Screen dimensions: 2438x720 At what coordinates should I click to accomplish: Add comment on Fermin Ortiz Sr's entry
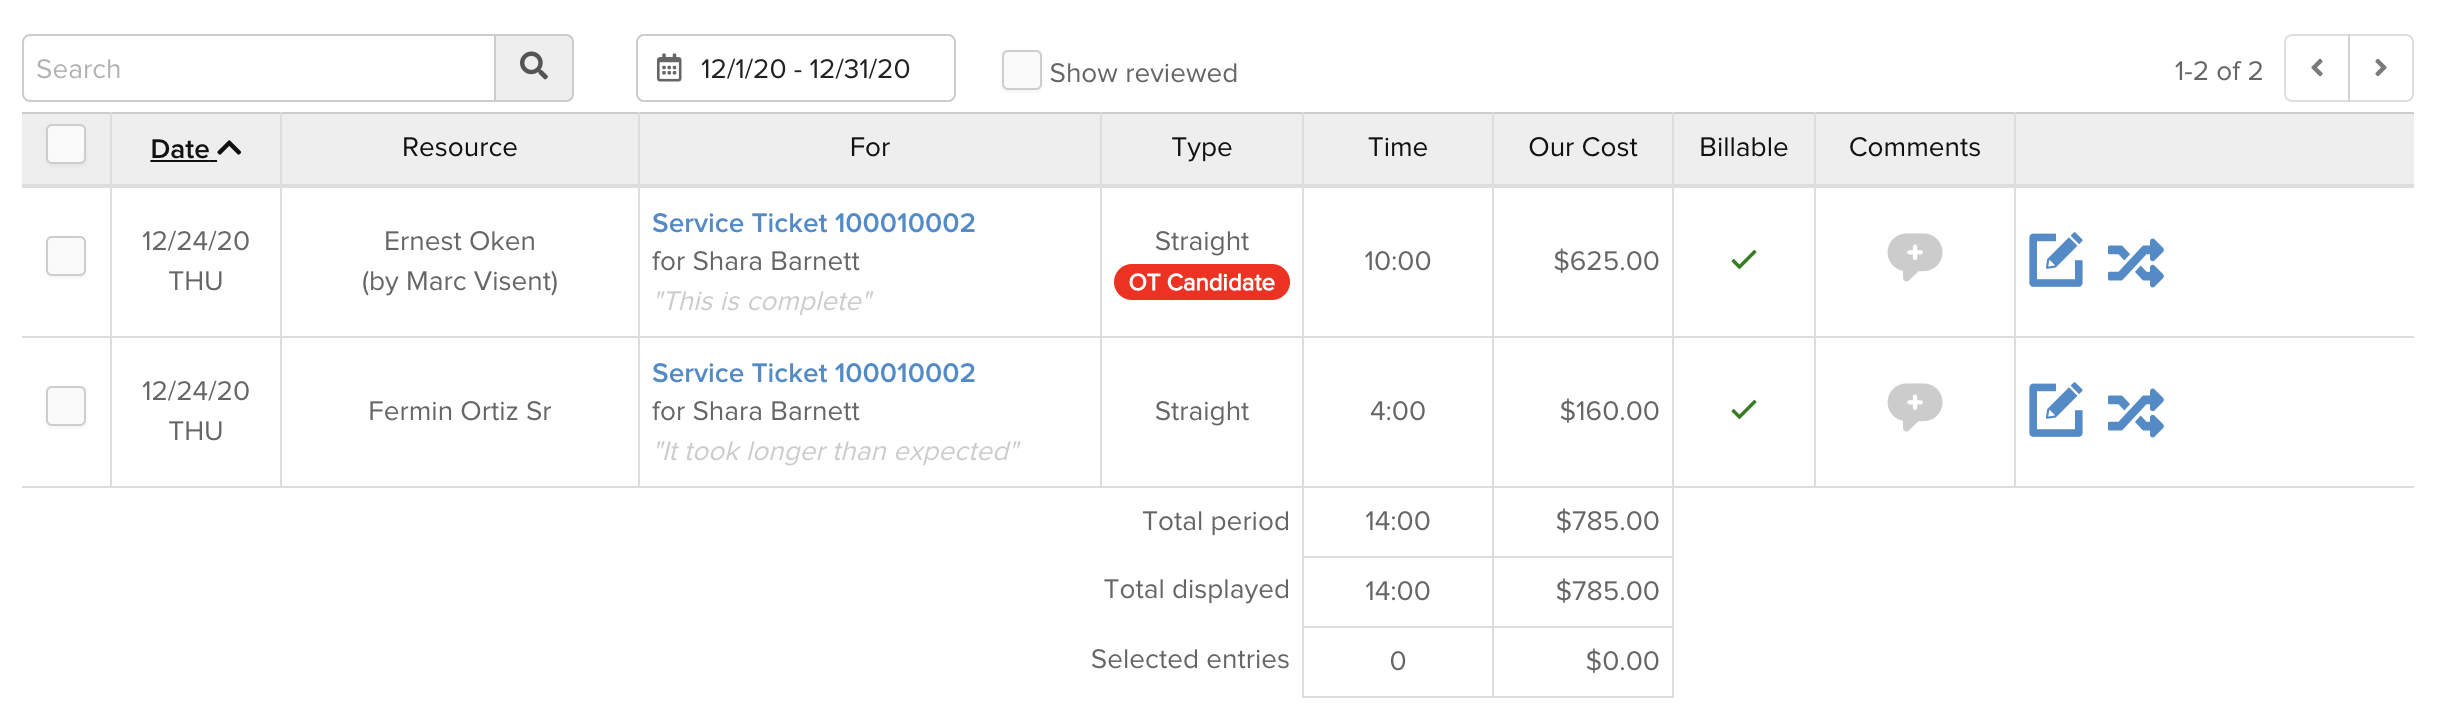[x=1914, y=406]
